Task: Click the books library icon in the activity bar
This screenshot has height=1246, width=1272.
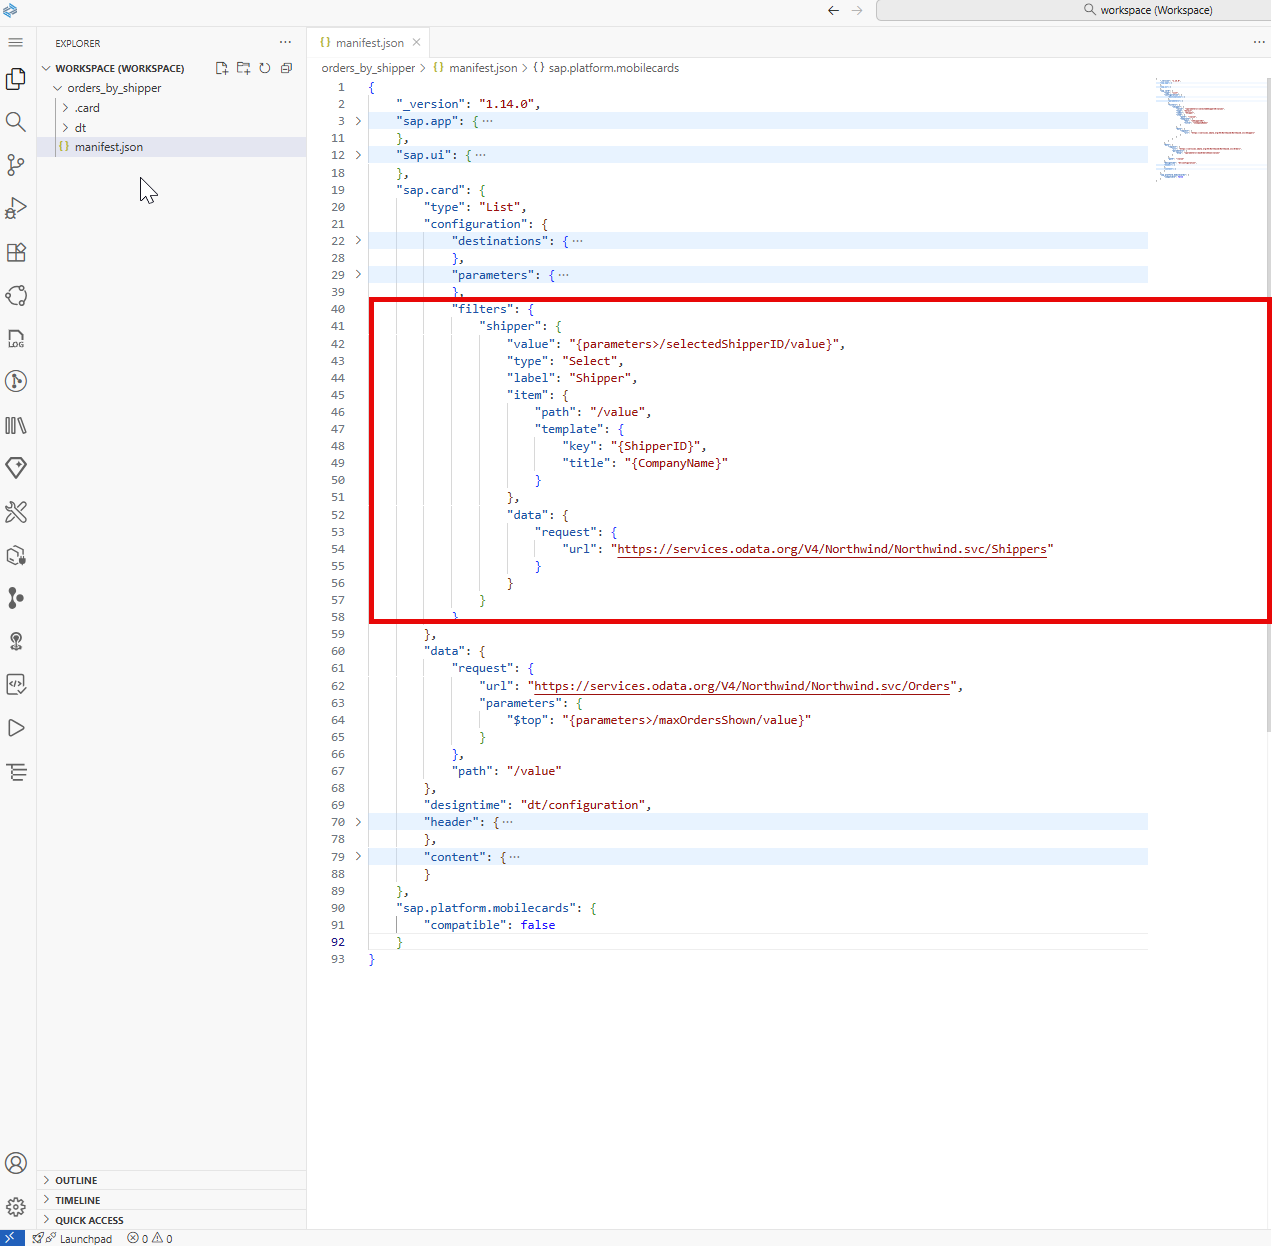Action: [16, 425]
